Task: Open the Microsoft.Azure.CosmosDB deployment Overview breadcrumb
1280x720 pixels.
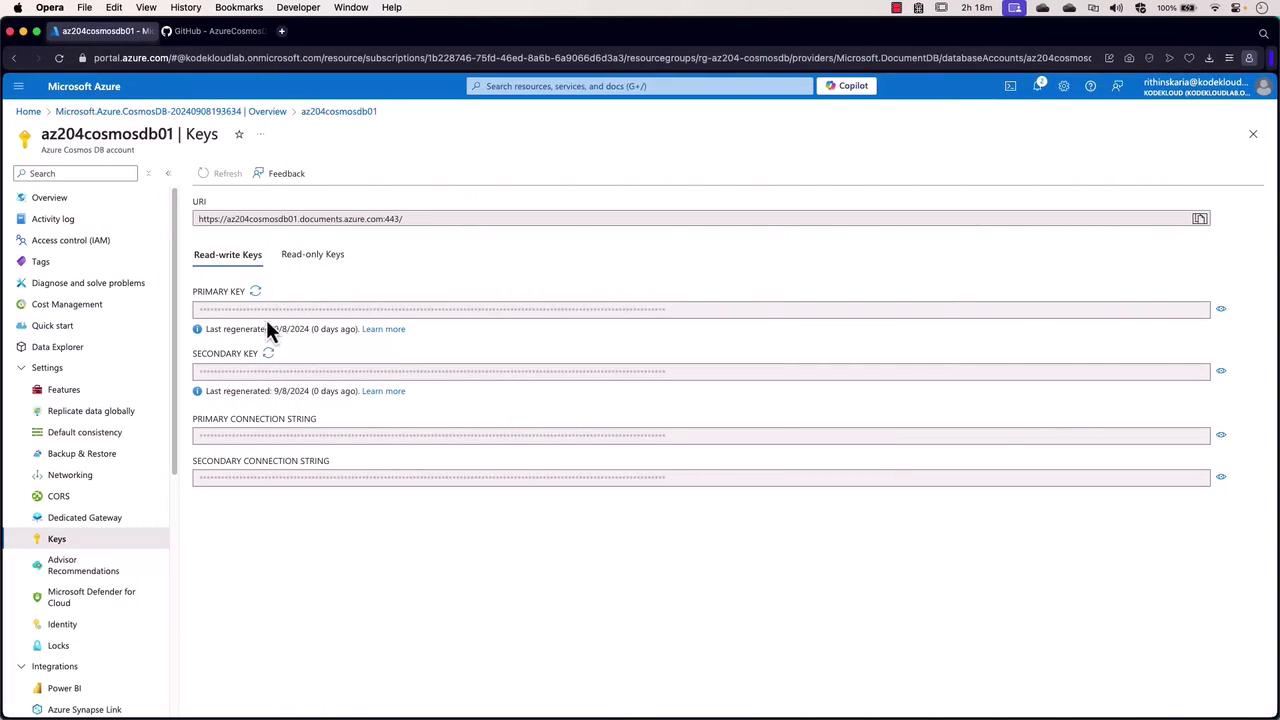Action: pos(171,111)
